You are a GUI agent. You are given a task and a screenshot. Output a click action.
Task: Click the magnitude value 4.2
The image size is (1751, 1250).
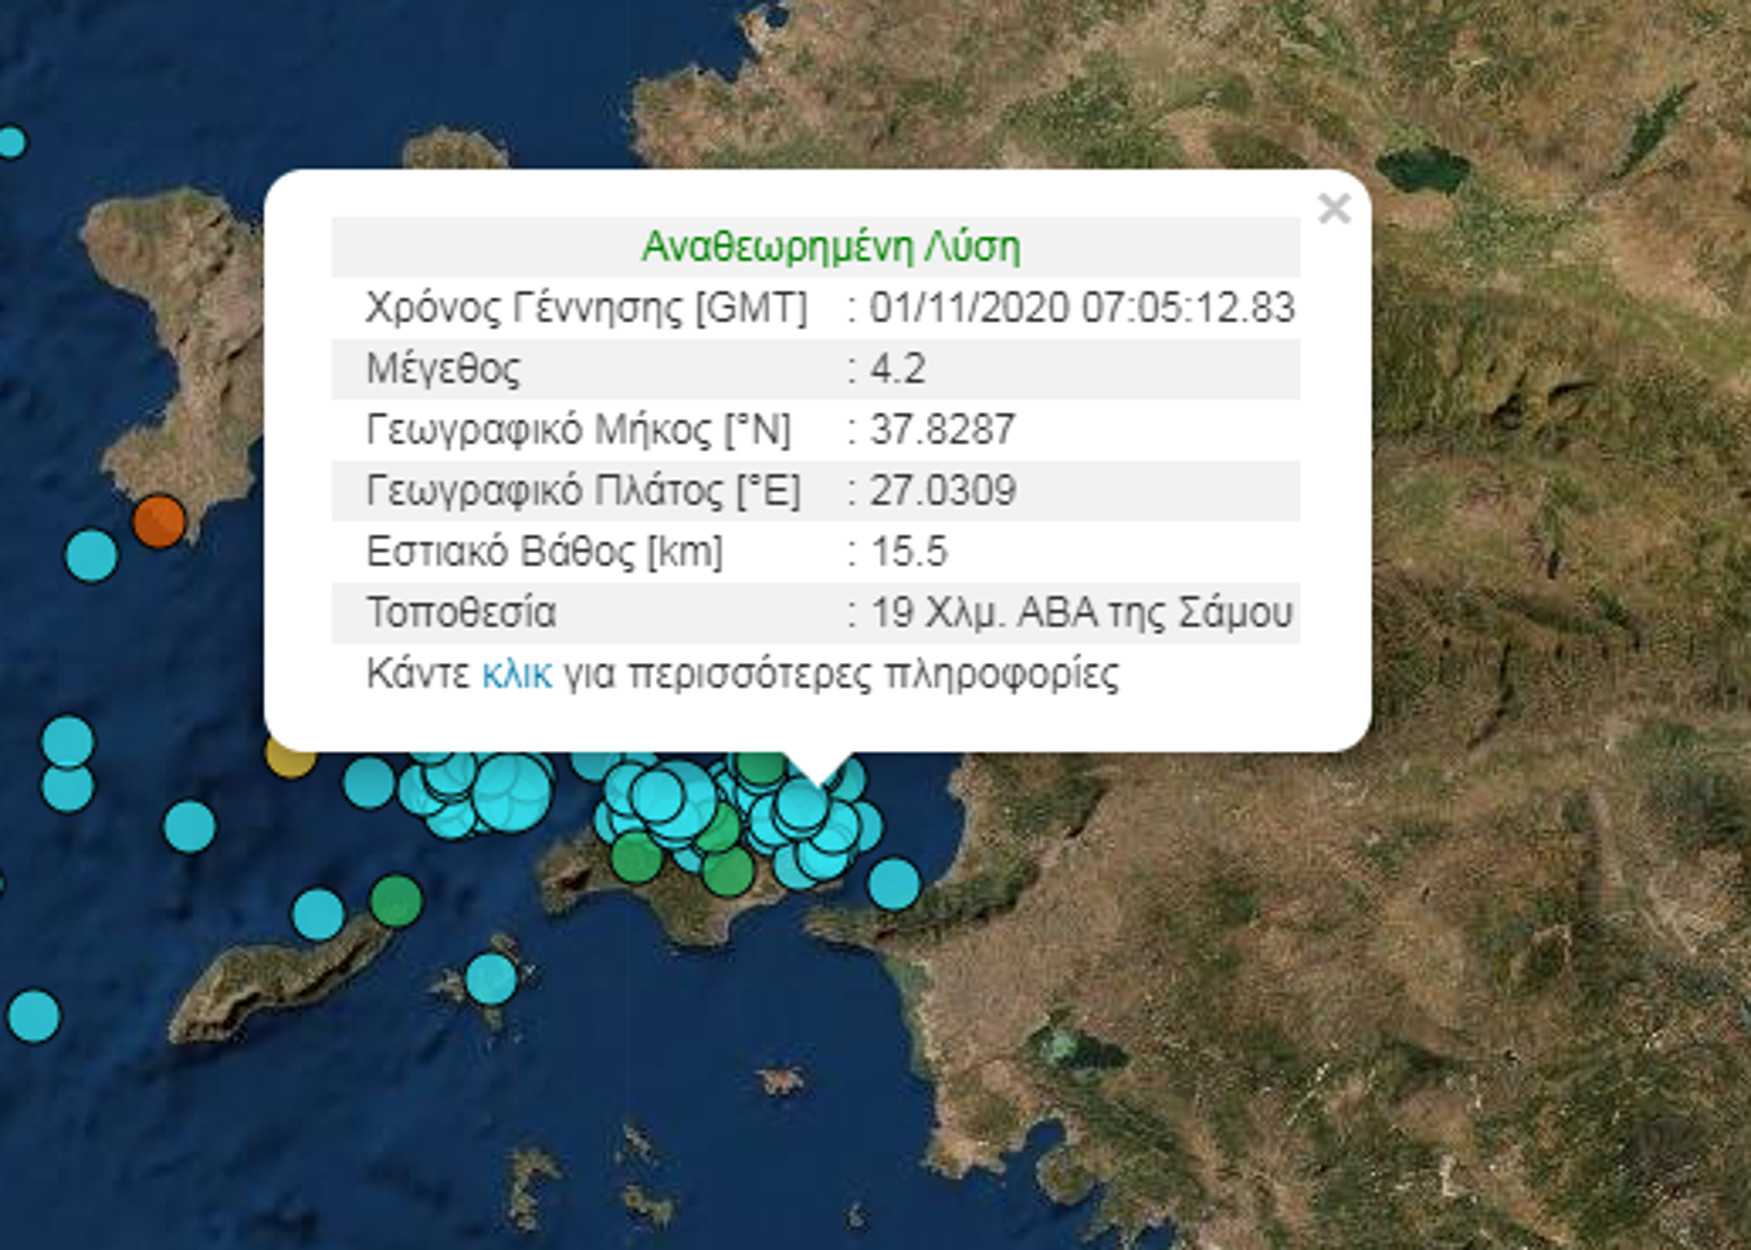tap(897, 368)
